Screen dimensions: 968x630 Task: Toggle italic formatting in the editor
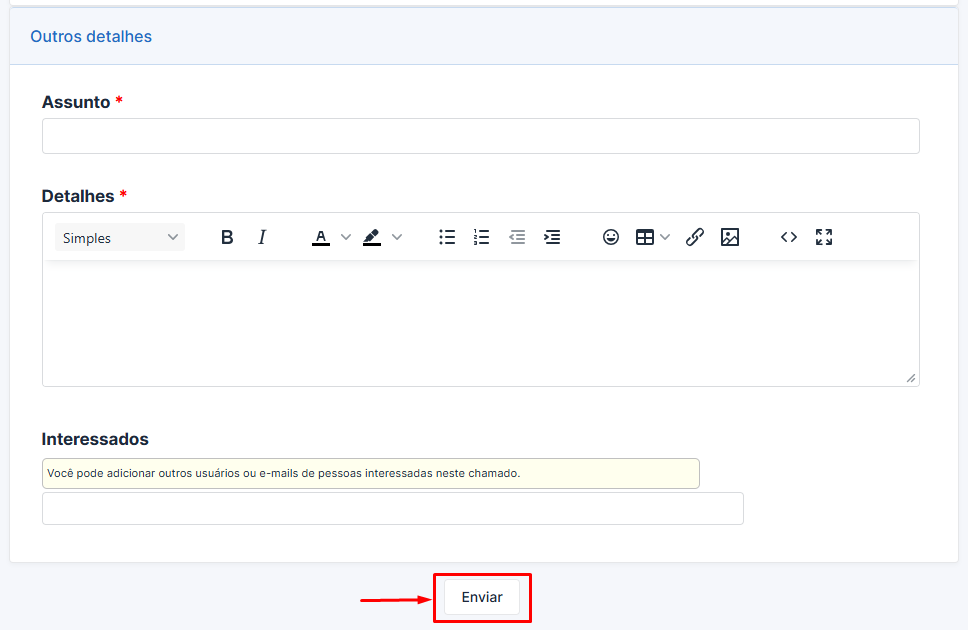coord(262,237)
